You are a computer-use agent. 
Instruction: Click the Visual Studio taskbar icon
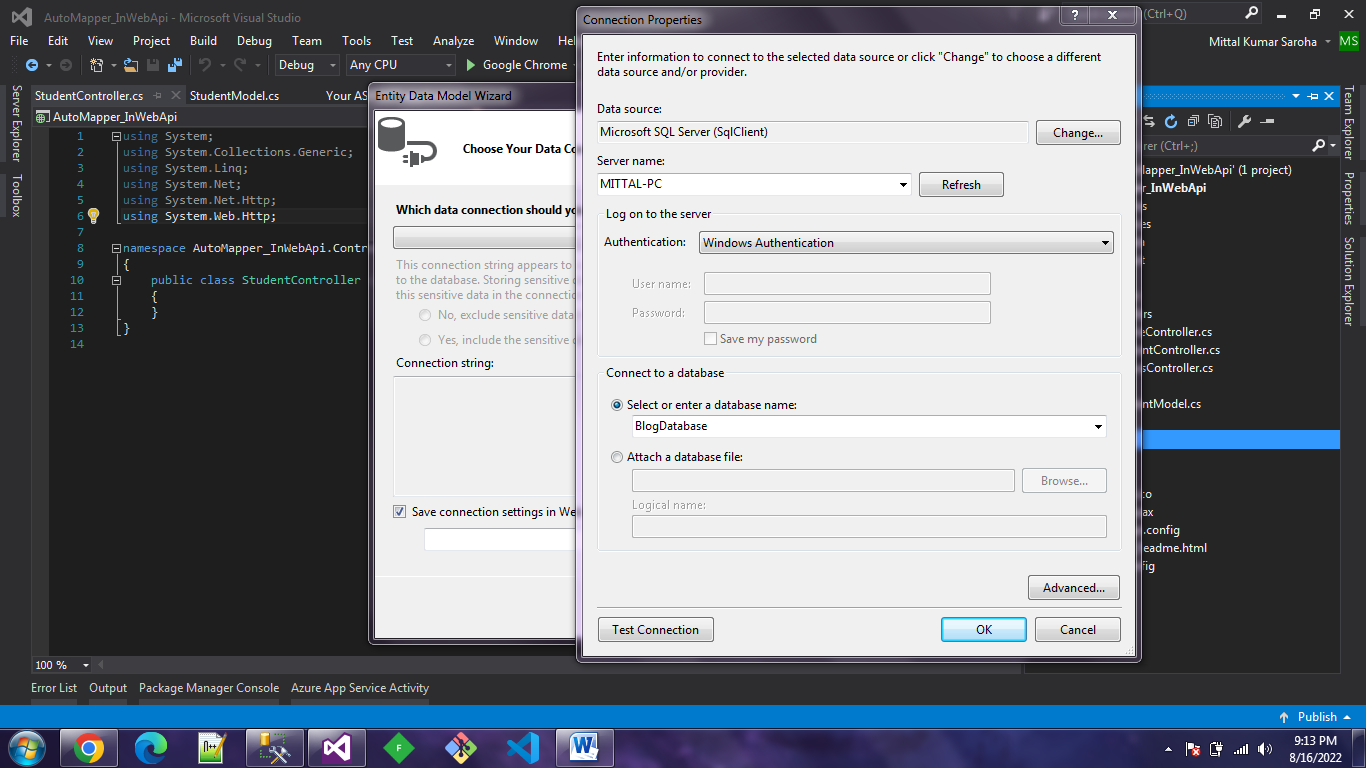[x=337, y=748]
